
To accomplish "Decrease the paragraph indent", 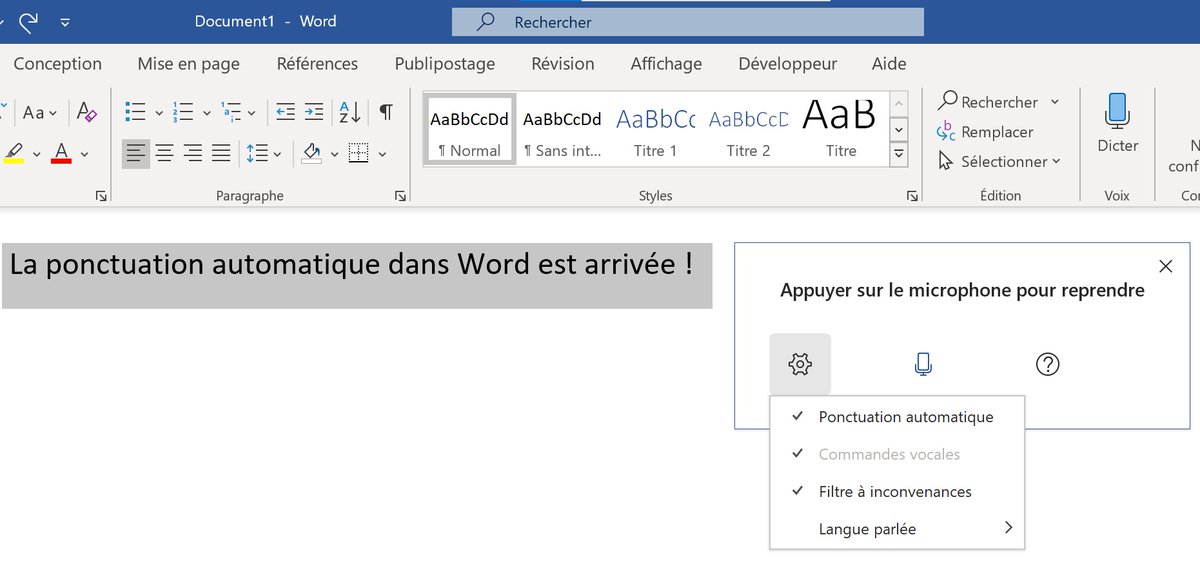I will coord(285,112).
